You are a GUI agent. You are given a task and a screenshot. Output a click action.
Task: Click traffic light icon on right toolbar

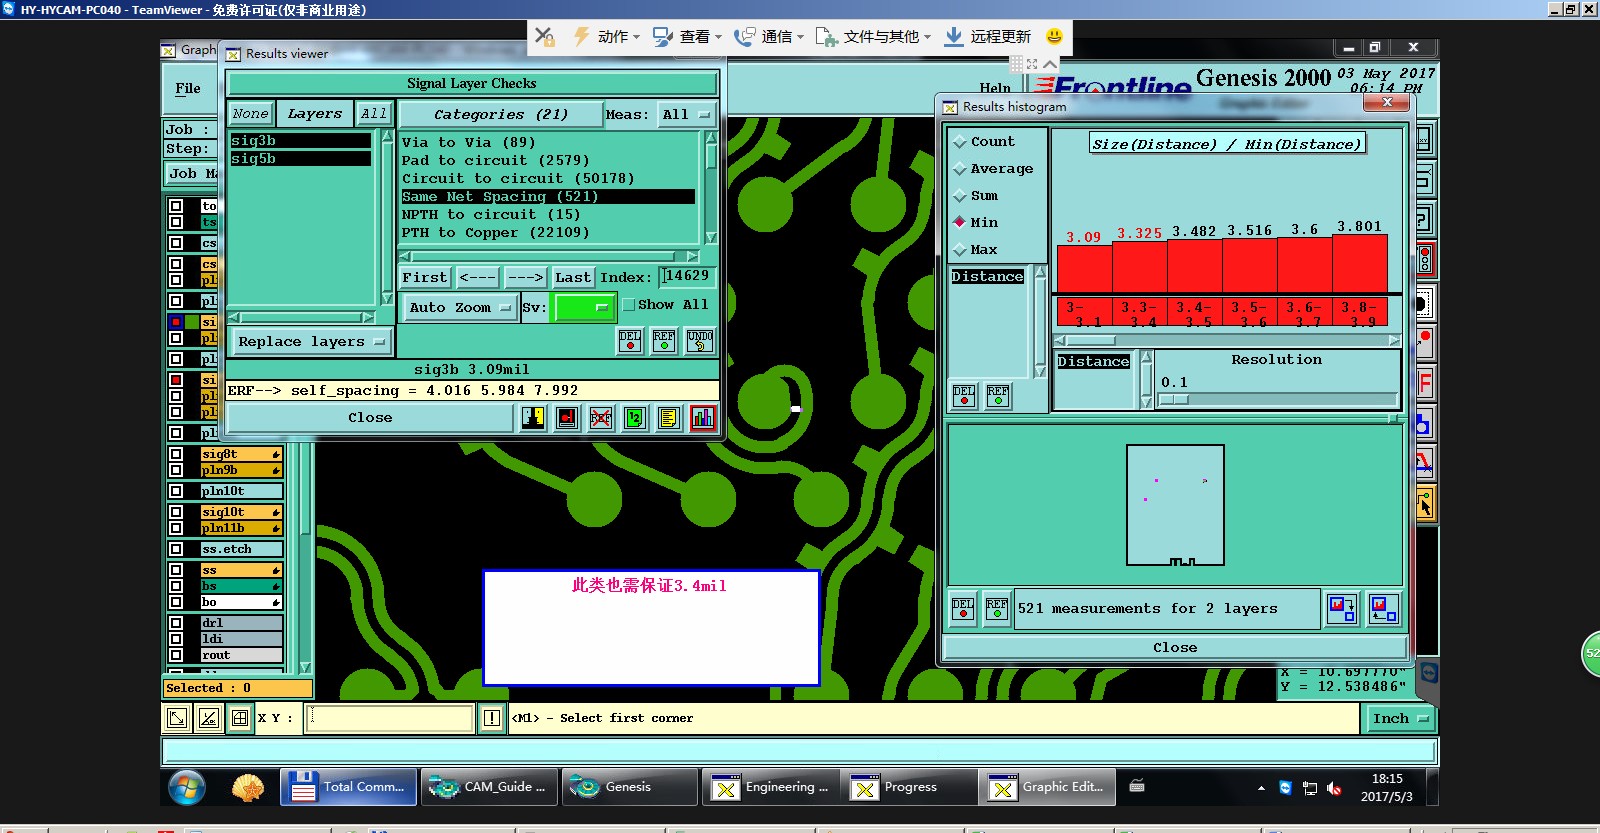[x=1425, y=260]
